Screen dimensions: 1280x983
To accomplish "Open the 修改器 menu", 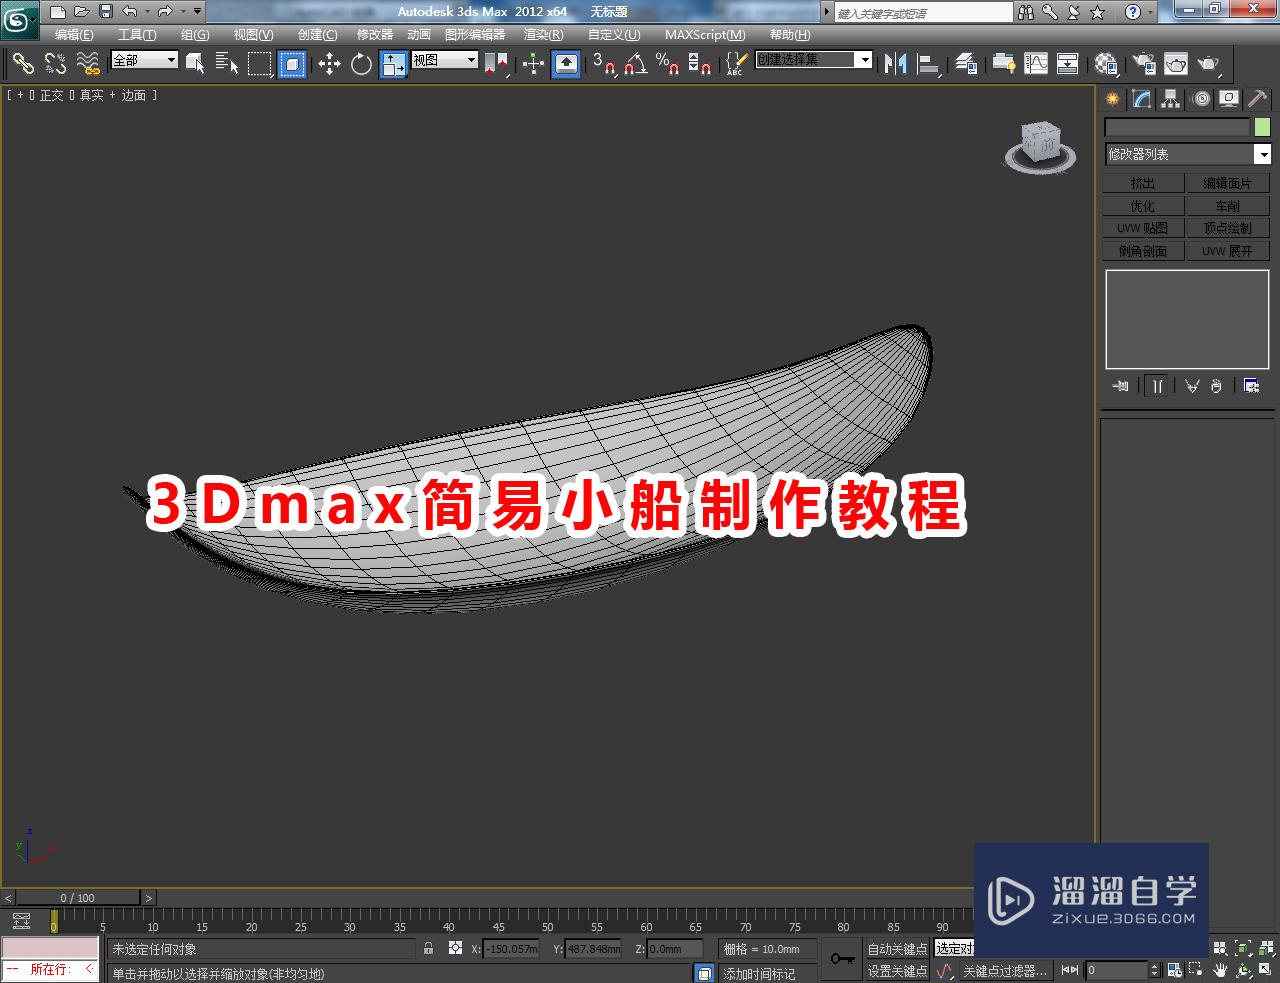I will (375, 35).
